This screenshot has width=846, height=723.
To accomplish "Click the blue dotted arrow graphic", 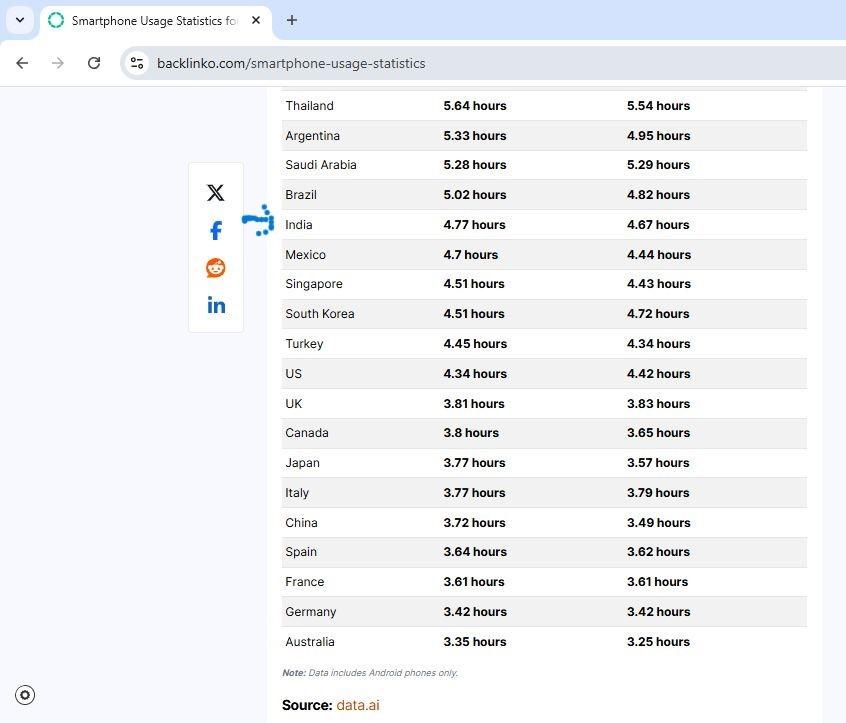I will [259, 220].
